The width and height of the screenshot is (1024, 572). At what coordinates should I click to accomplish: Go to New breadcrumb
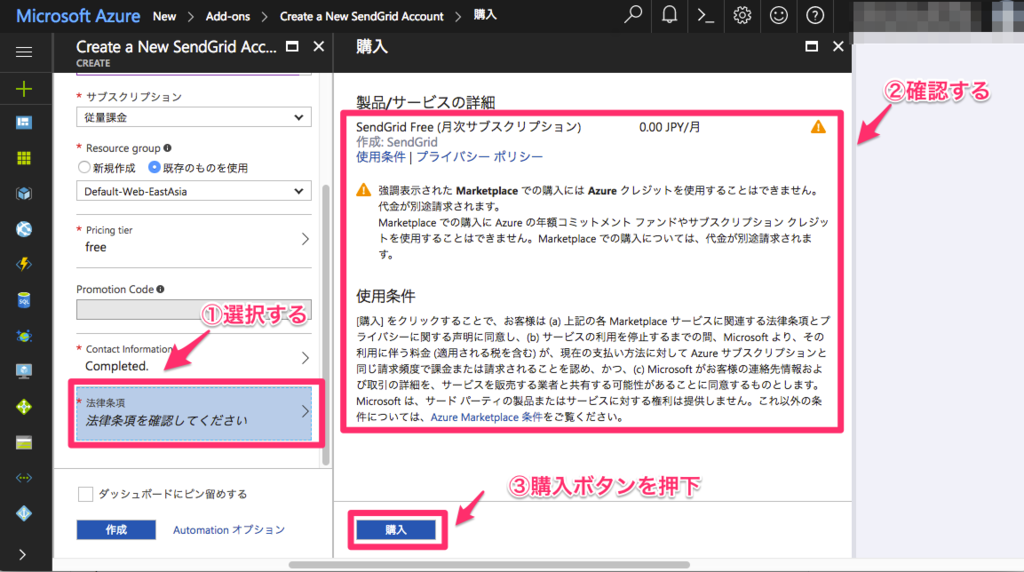(x=165, y=16)
